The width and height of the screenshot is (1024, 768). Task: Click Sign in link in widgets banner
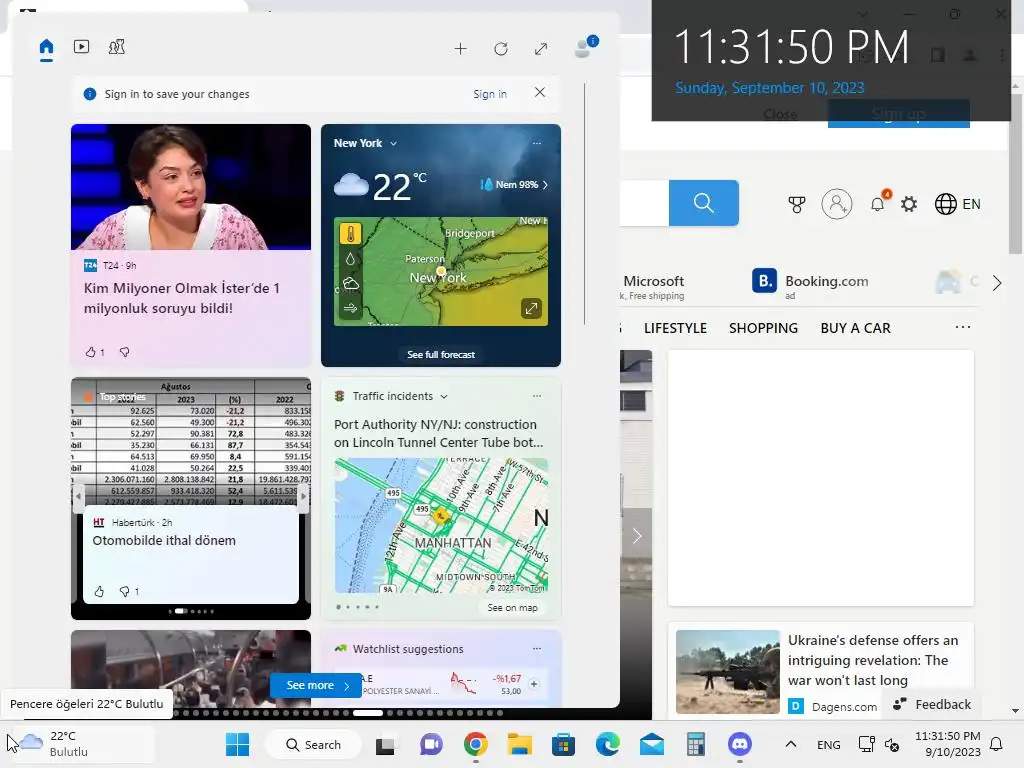point(490,94)
